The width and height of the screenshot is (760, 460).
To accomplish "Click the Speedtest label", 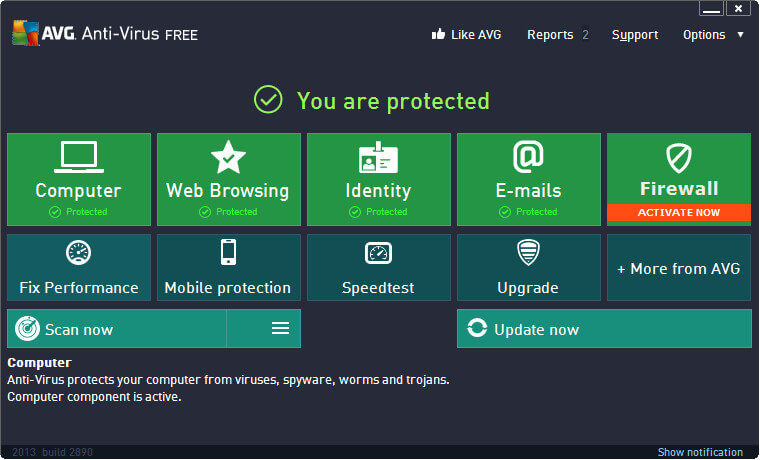I will click(x=378, y=288).
